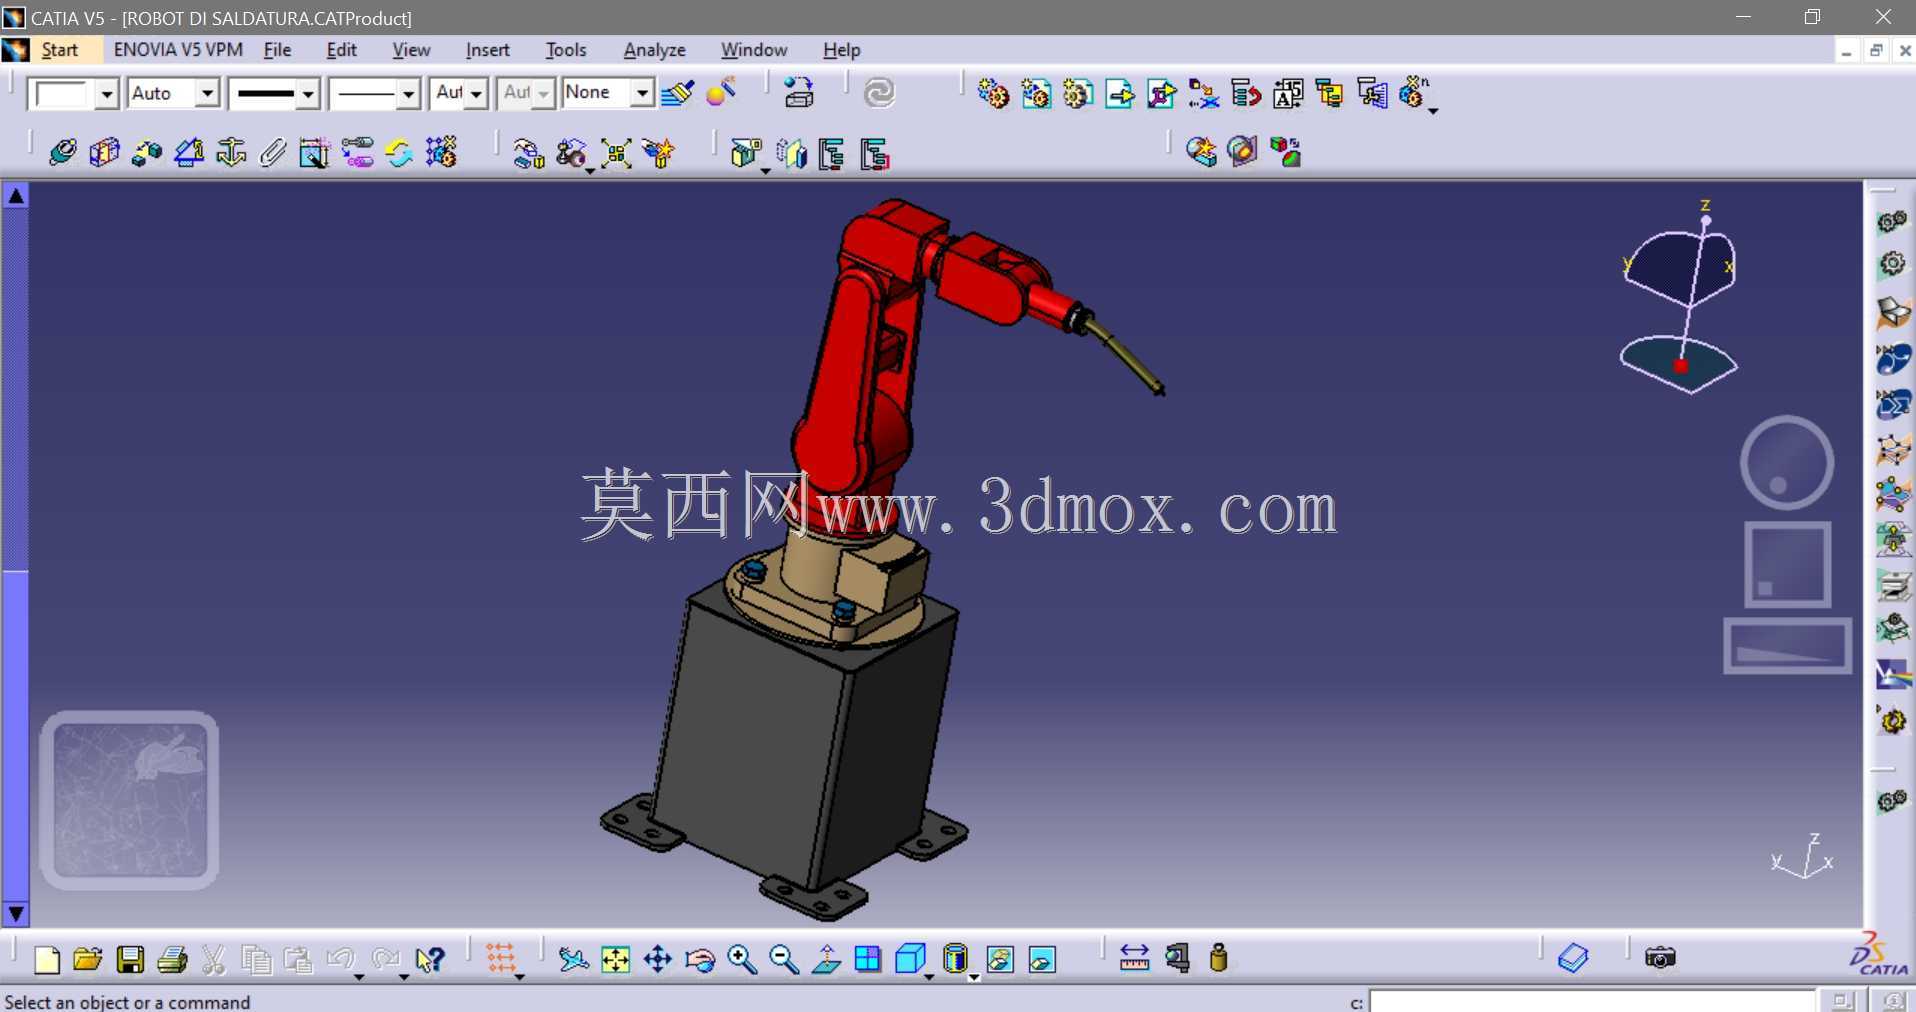
Task: Click the Zoom In magnifier
Action: pyautogui.click(x=741, y=960)
